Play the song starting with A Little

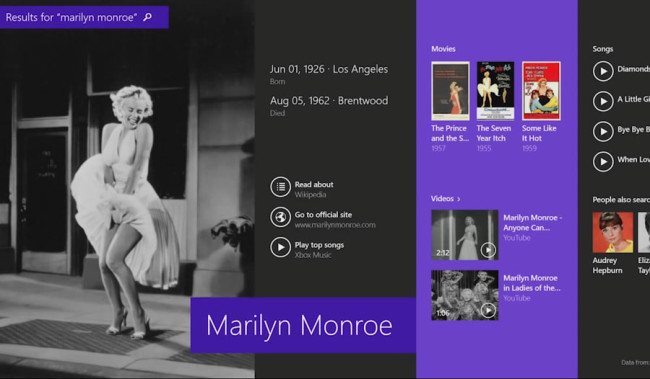pos(603,101)
